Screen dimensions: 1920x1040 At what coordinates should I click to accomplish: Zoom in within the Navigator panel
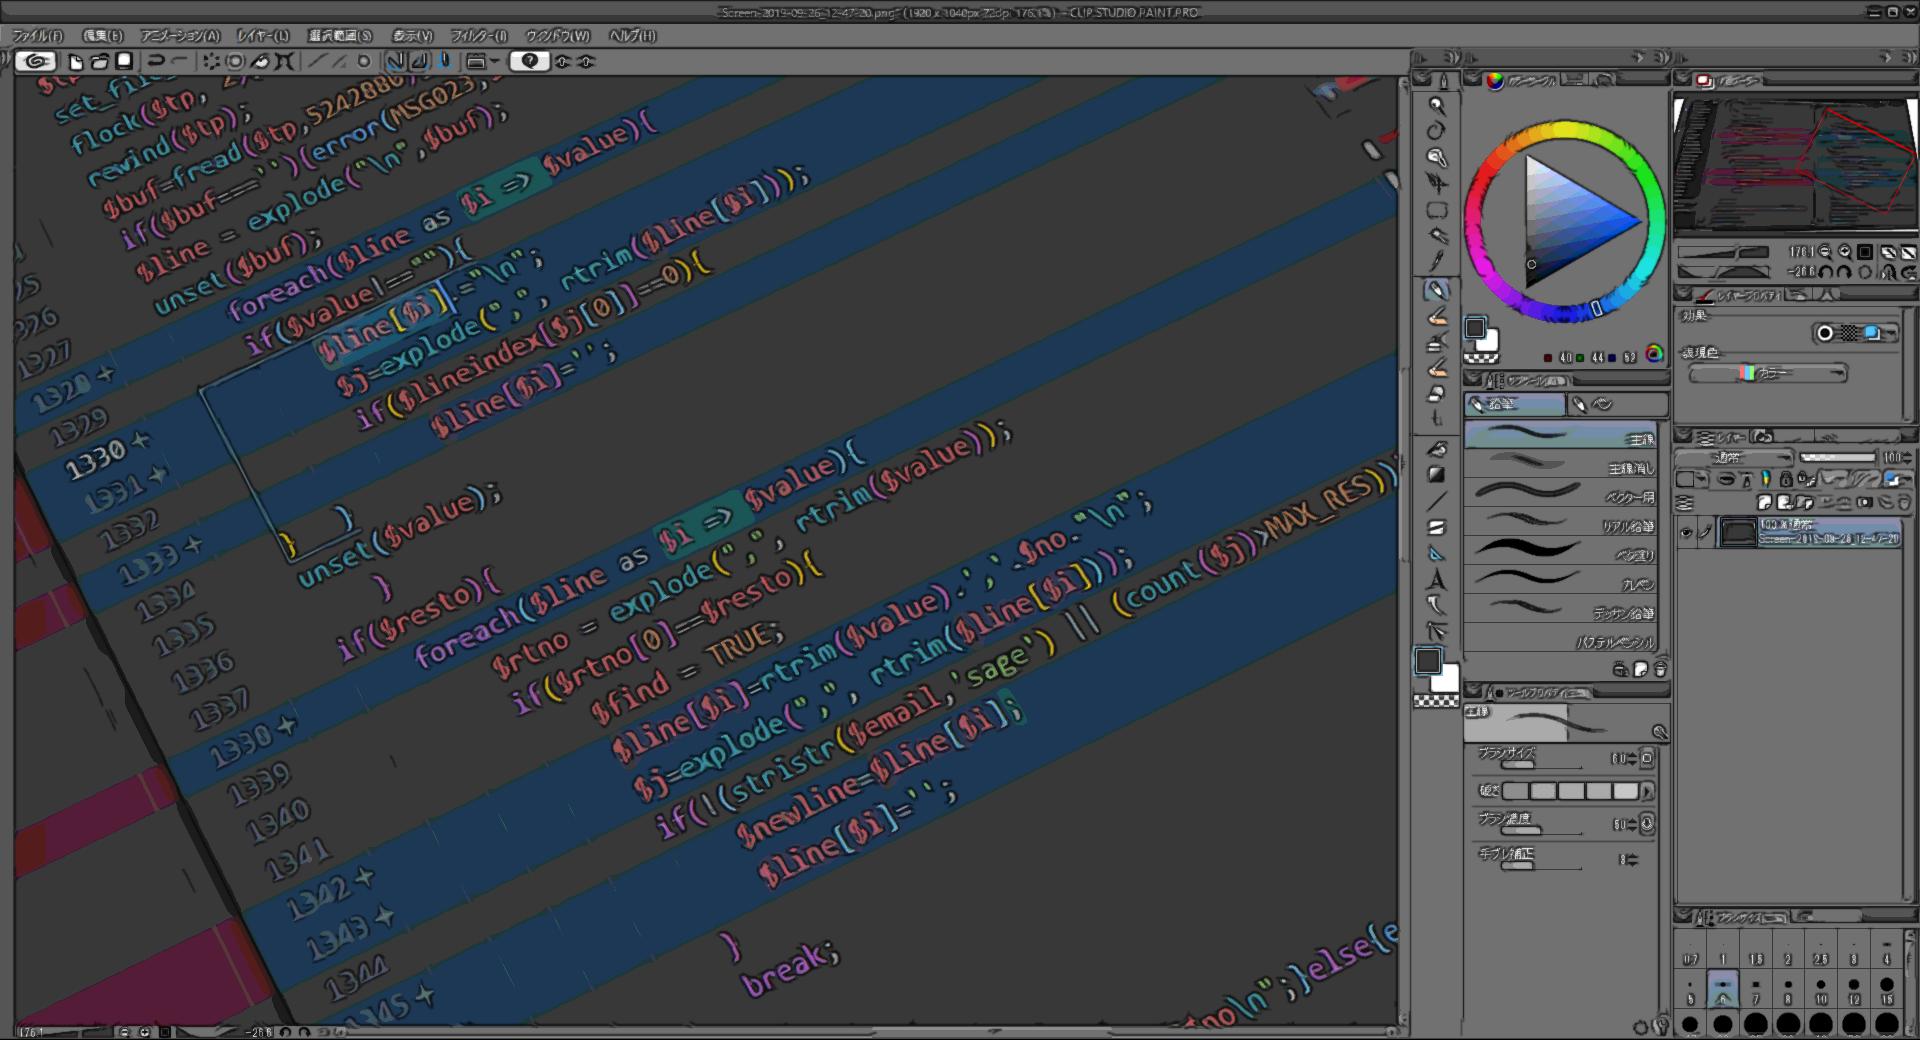(1845, 252)
